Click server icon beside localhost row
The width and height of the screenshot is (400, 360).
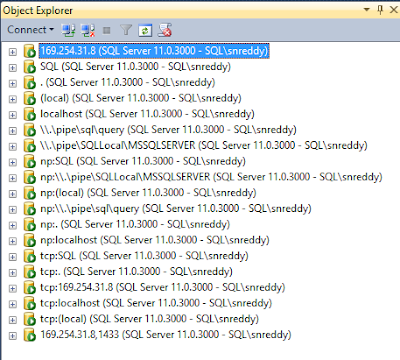(29, 114)
